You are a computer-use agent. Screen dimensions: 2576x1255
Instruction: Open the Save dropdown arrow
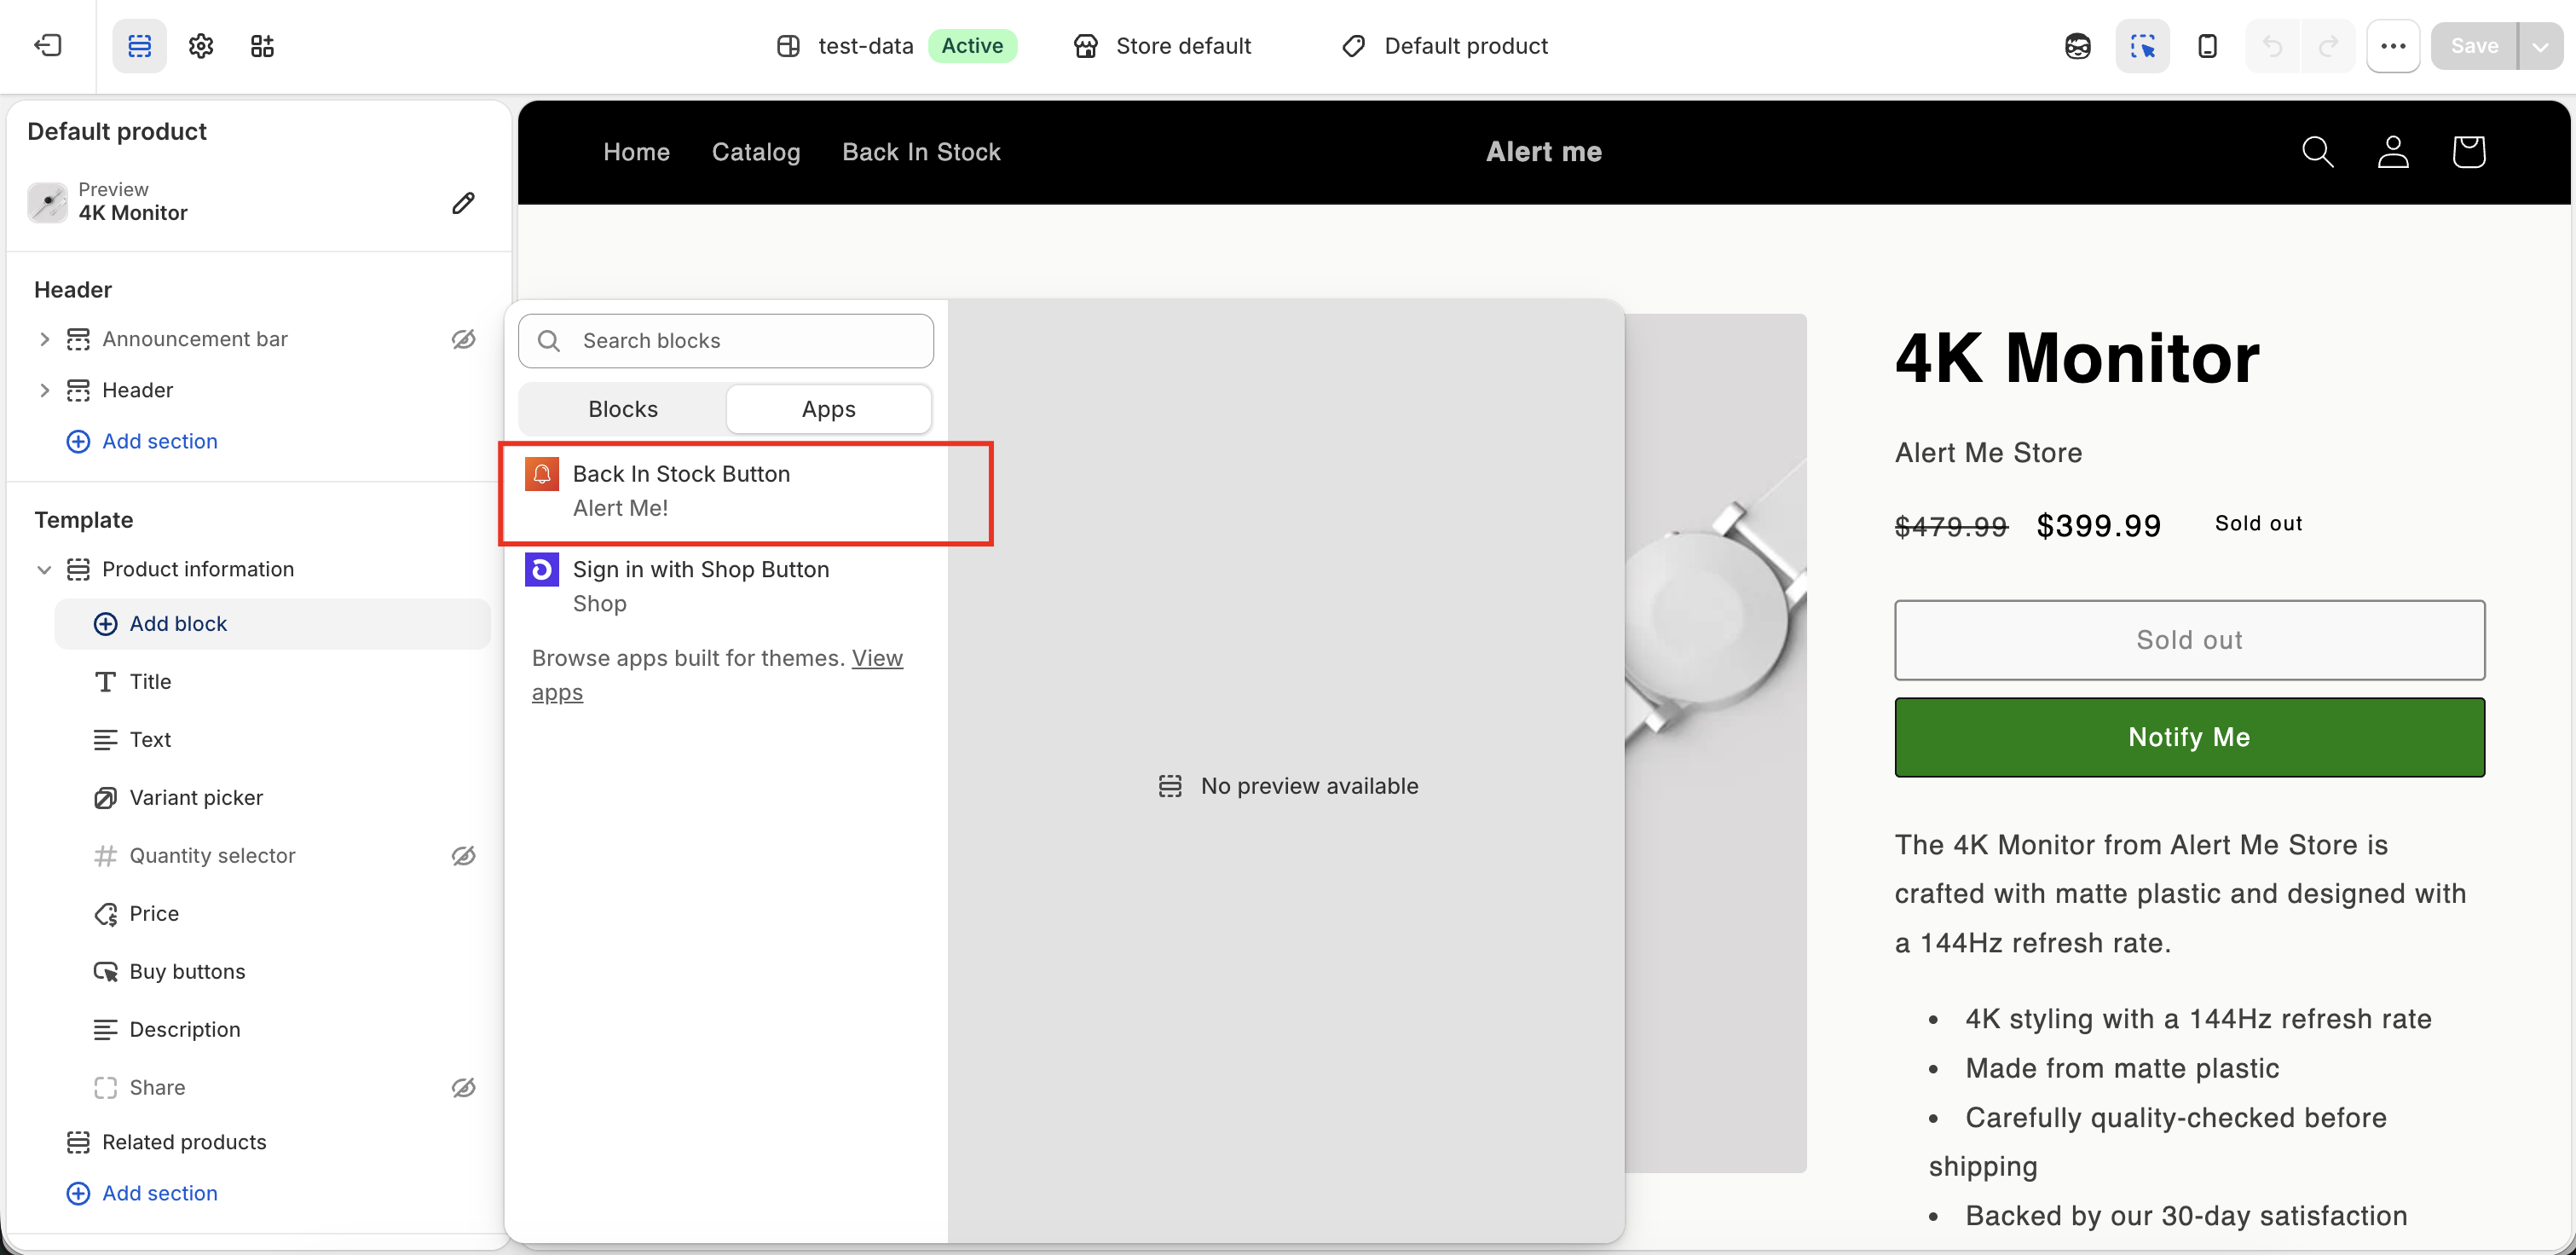(2541, 45)
